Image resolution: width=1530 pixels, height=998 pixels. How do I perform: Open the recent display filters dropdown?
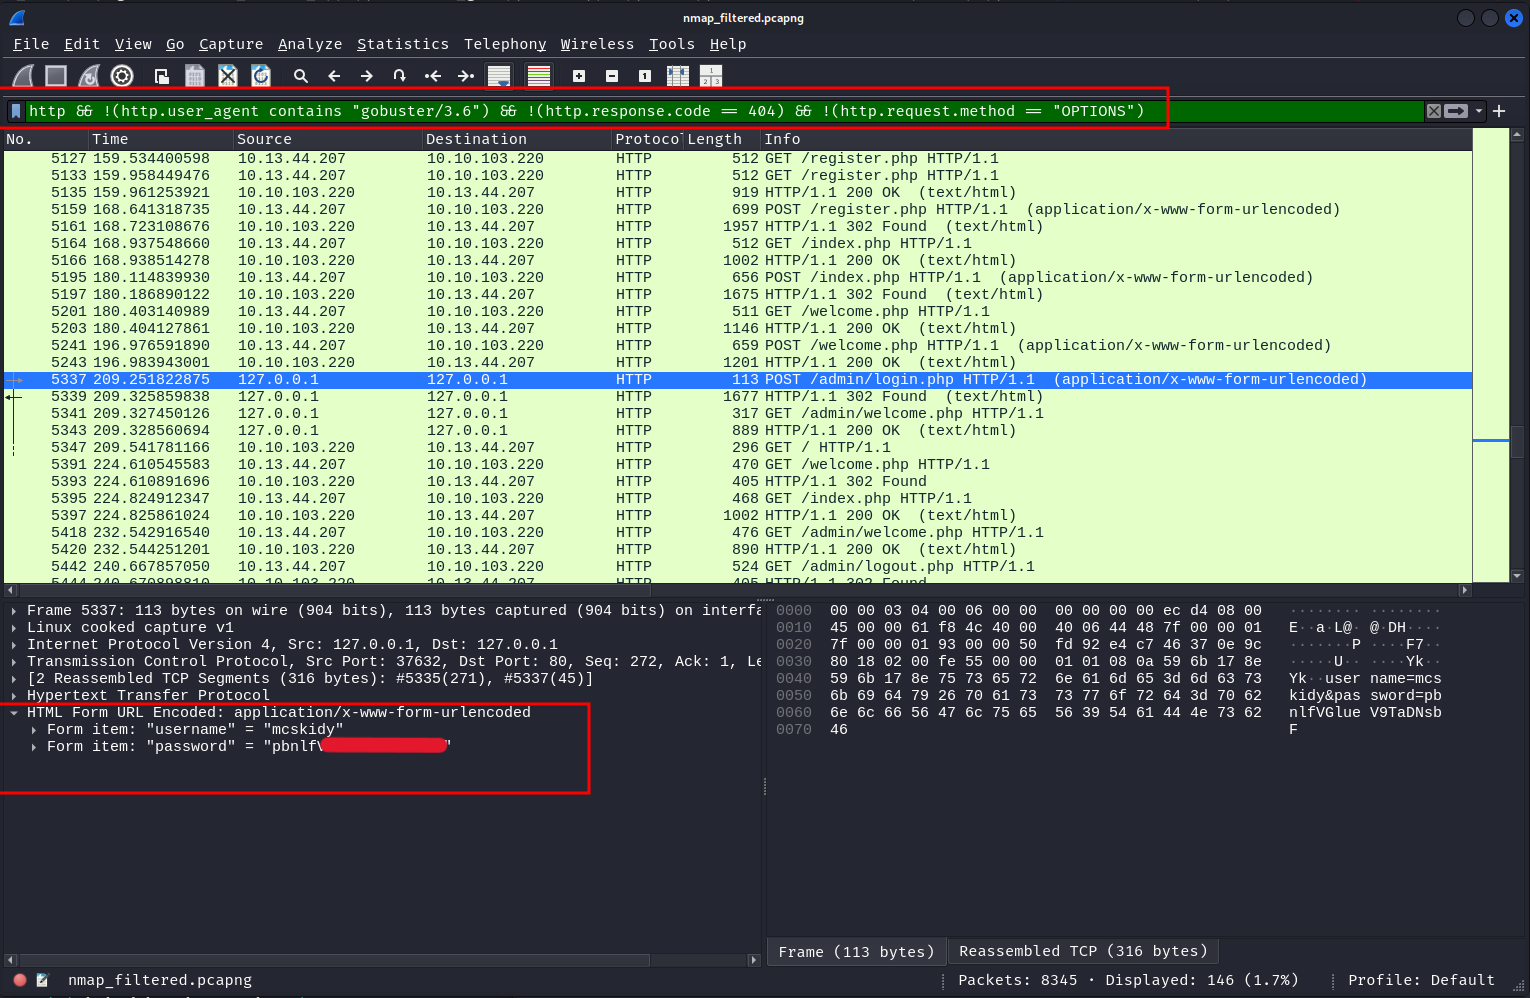pos(1479,111)
